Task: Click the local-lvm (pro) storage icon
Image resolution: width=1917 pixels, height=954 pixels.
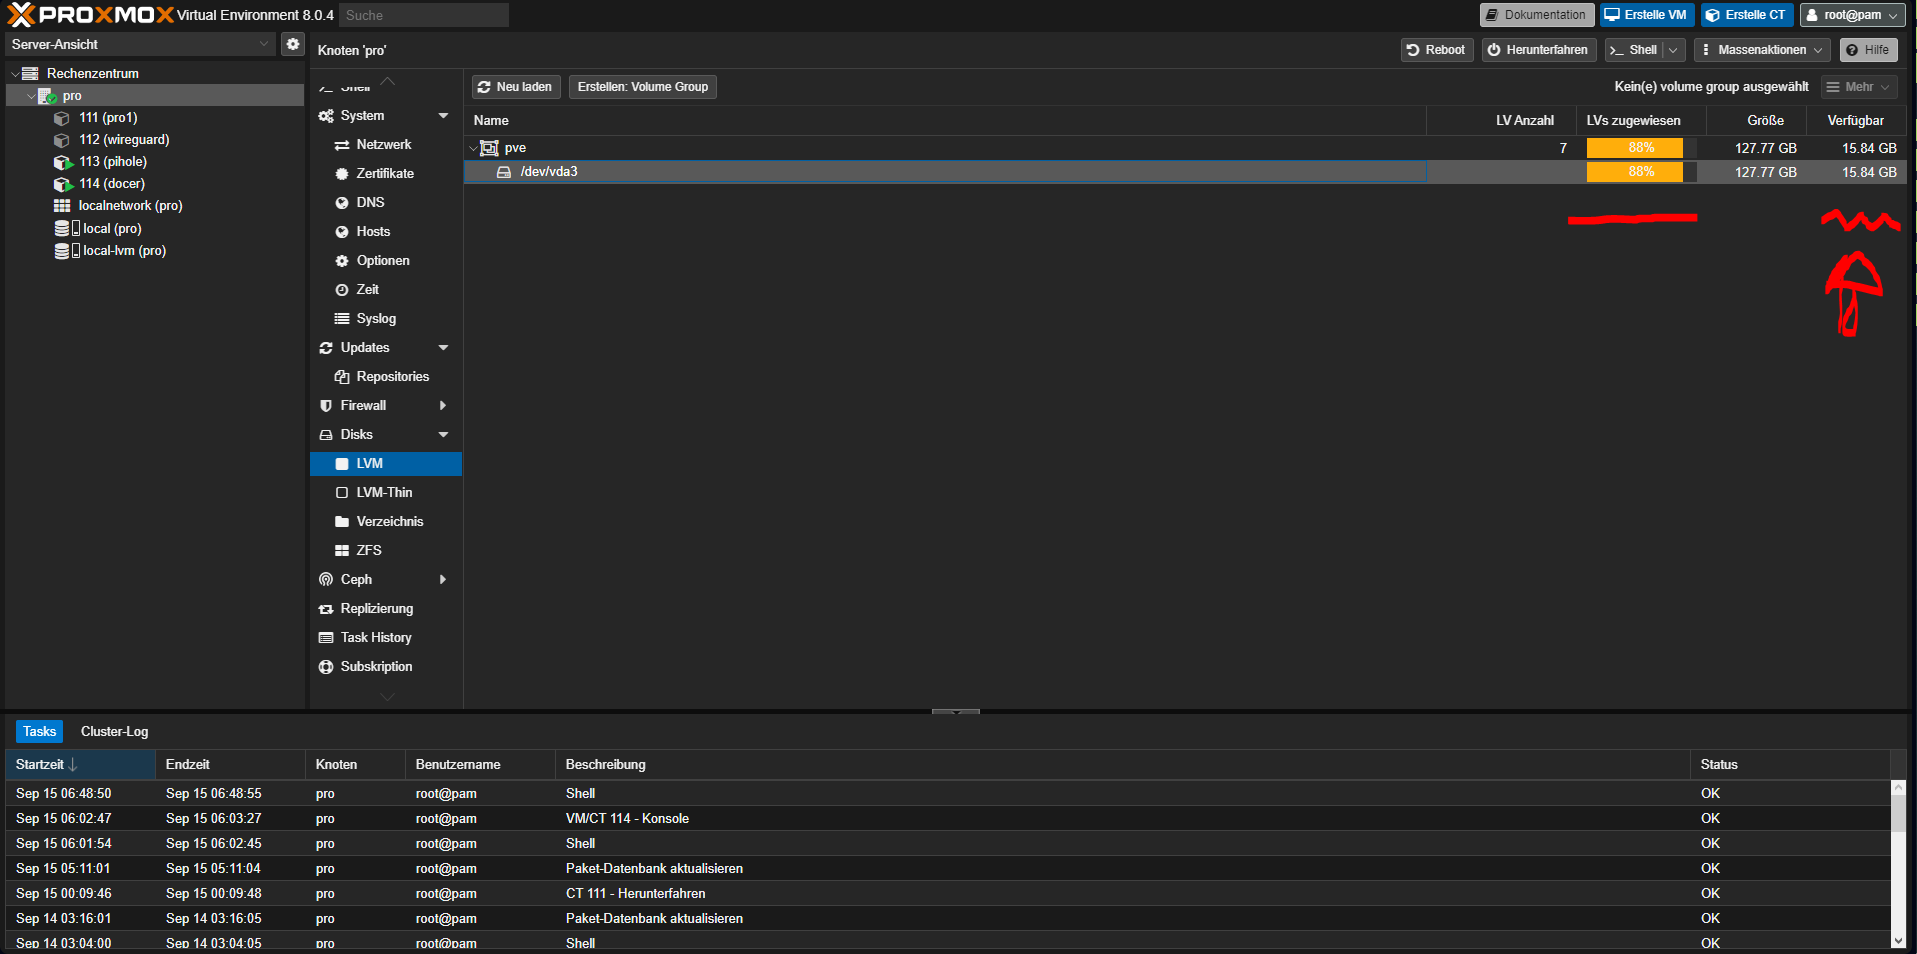Action: [66, 251]
